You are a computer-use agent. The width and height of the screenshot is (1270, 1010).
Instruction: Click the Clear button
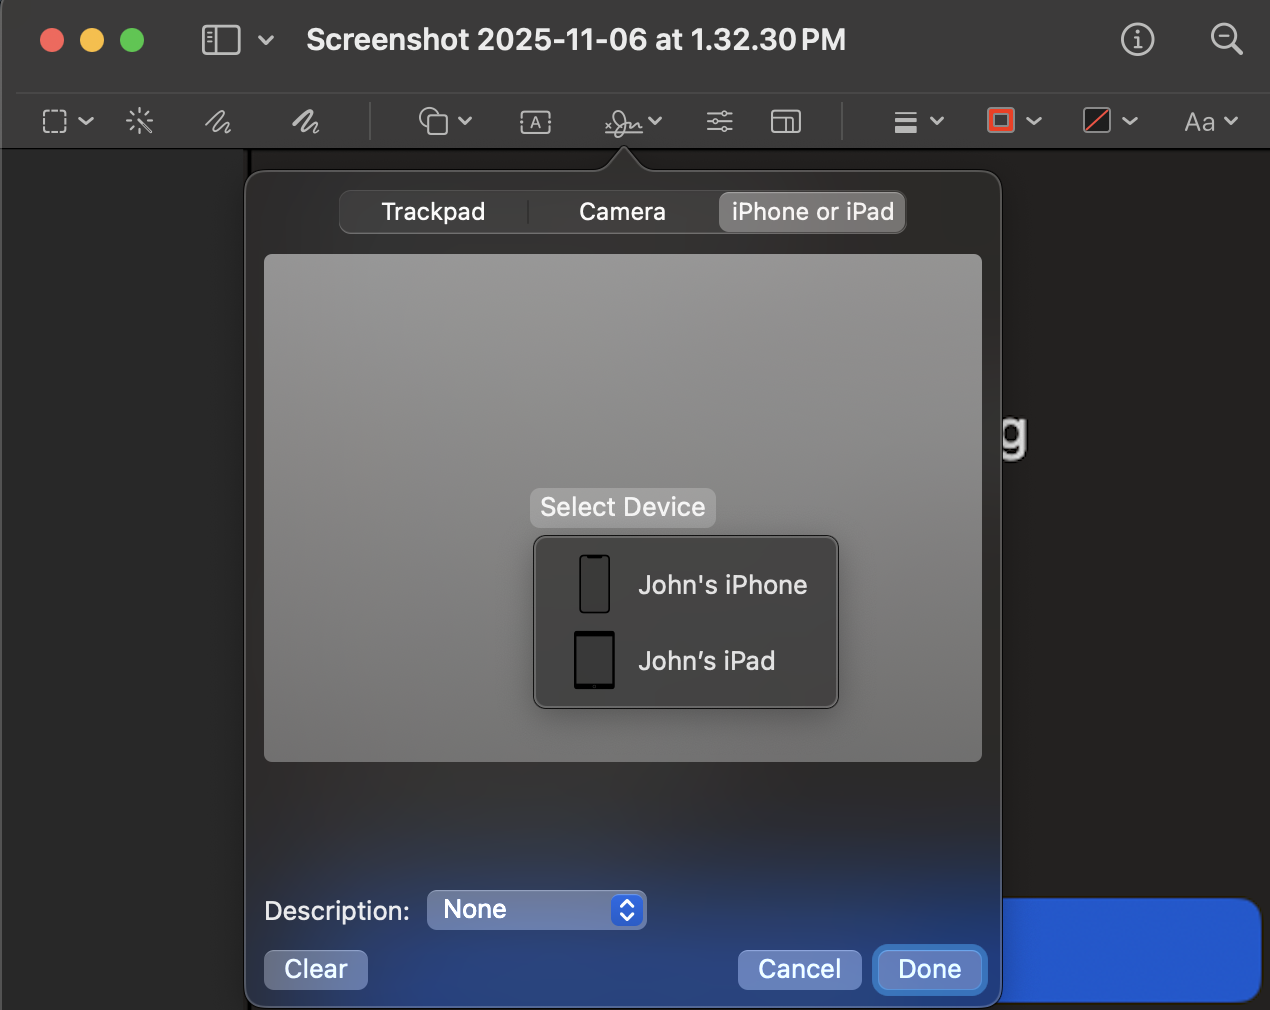[x=316, y=969]
